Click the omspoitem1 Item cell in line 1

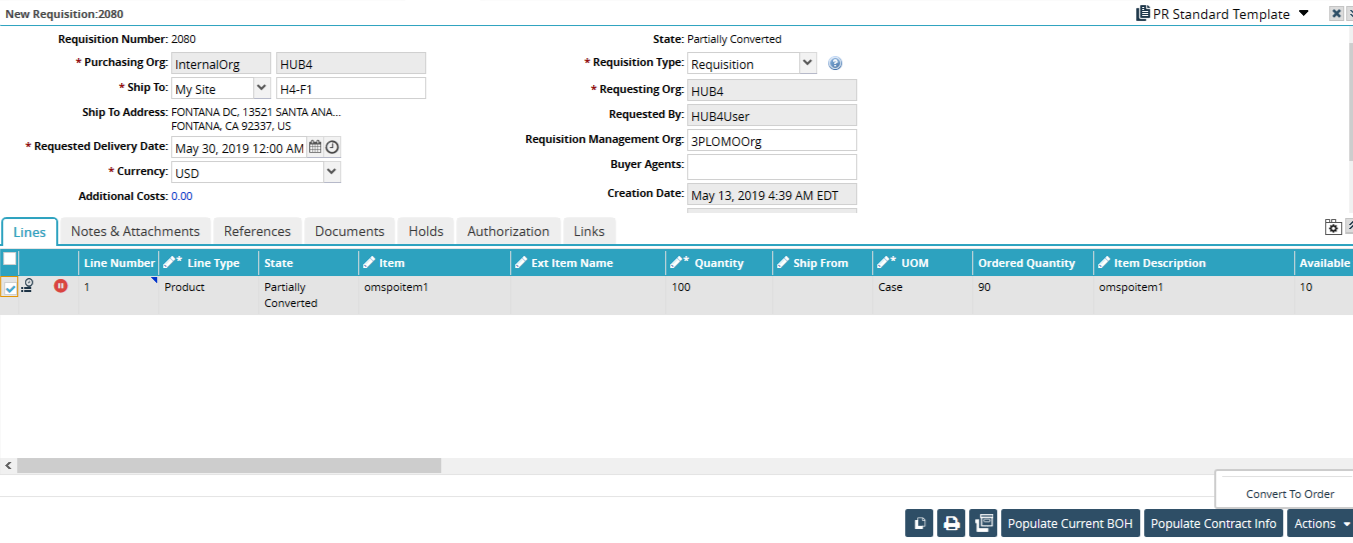pos(435,295)
